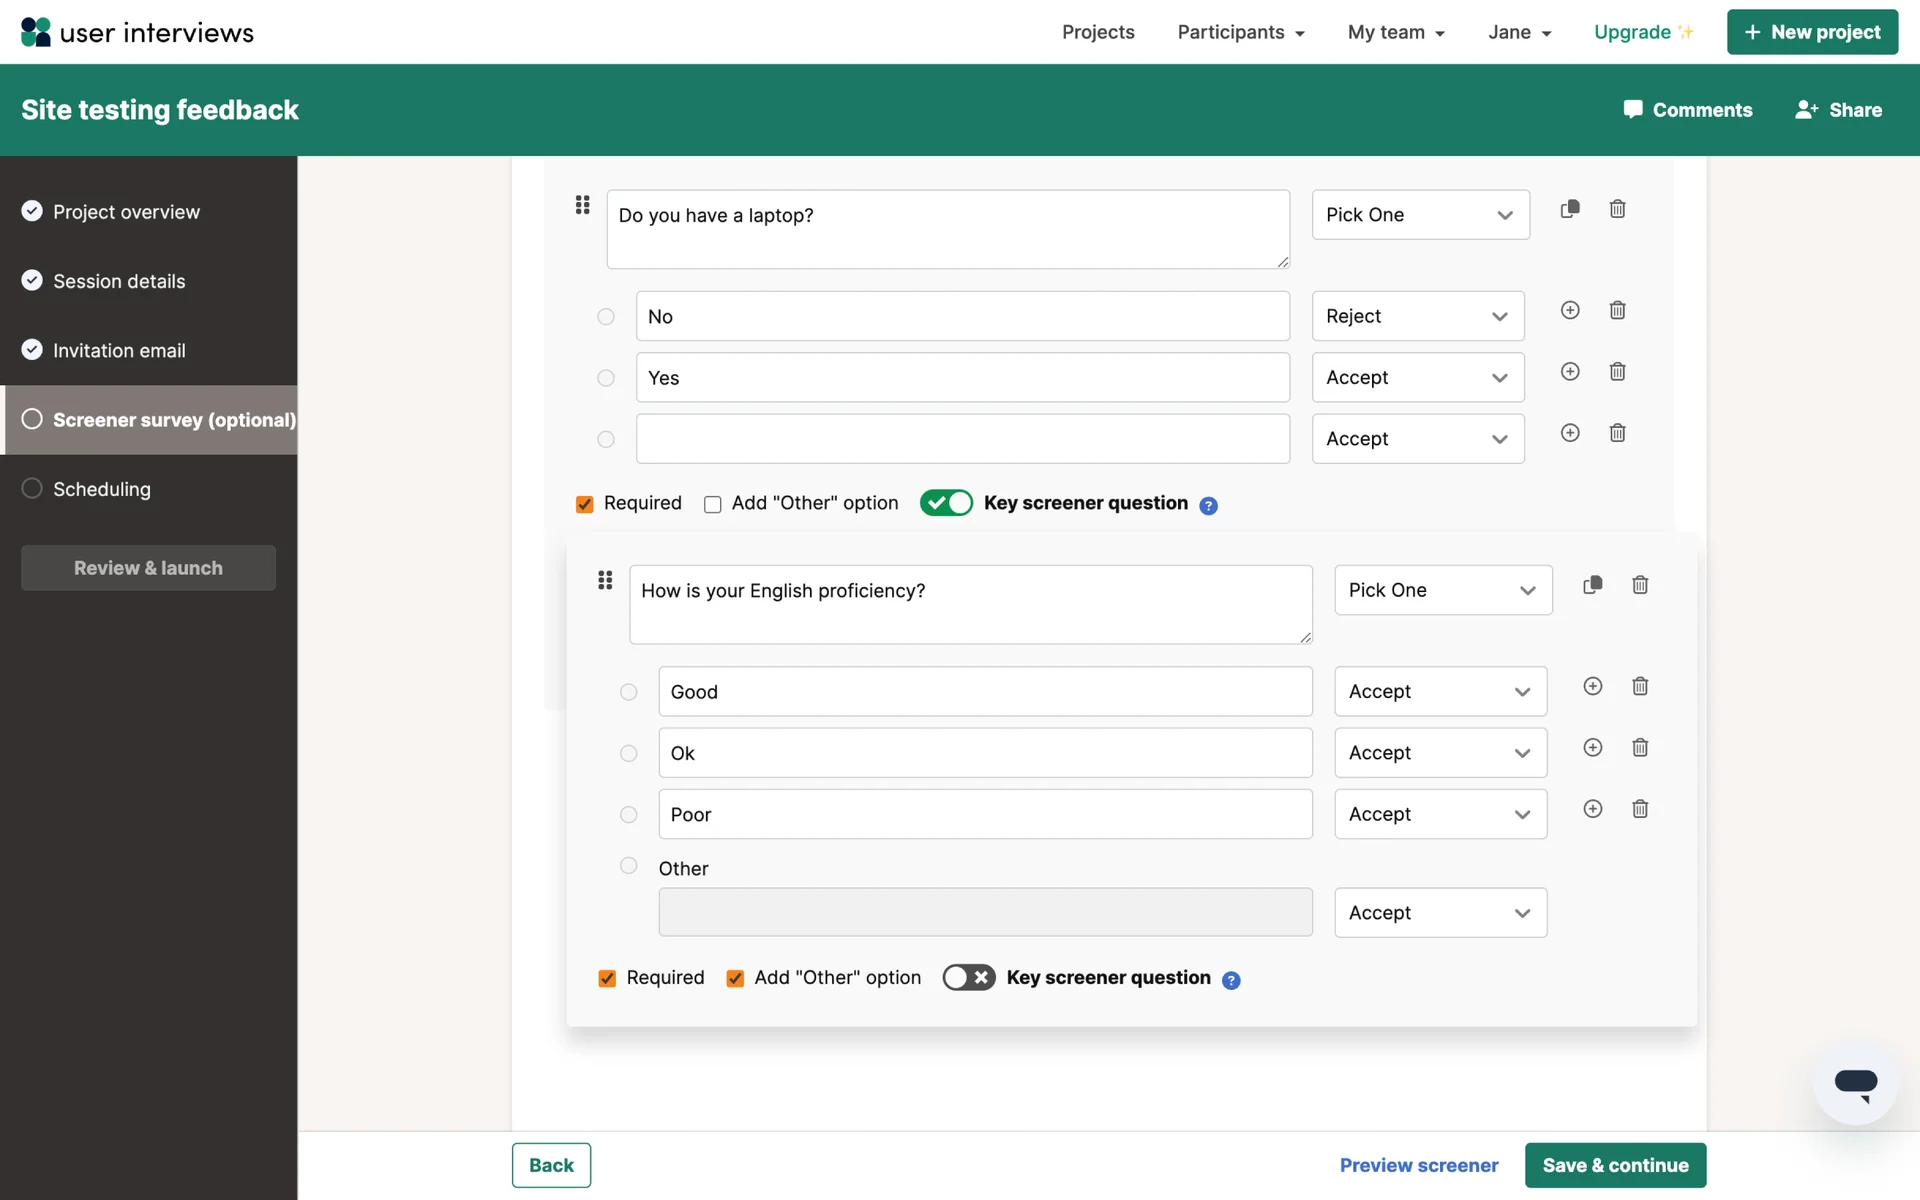The width and height of the screenshot is (1920, 1200).
Task: Expand the Accept dropdown for 'Poor' answer
Action: coord(1440,814)
